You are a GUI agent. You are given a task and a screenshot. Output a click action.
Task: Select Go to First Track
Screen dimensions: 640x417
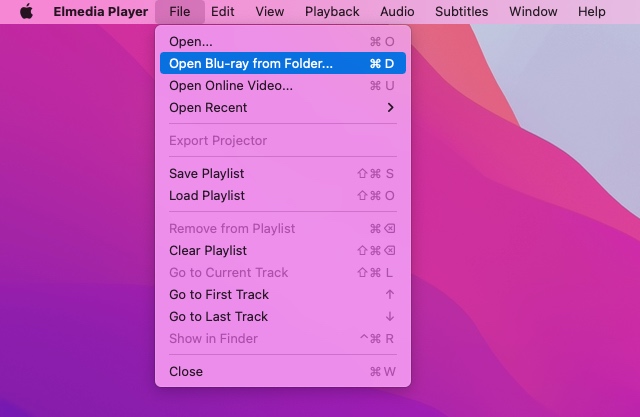(x=218, y=294)
